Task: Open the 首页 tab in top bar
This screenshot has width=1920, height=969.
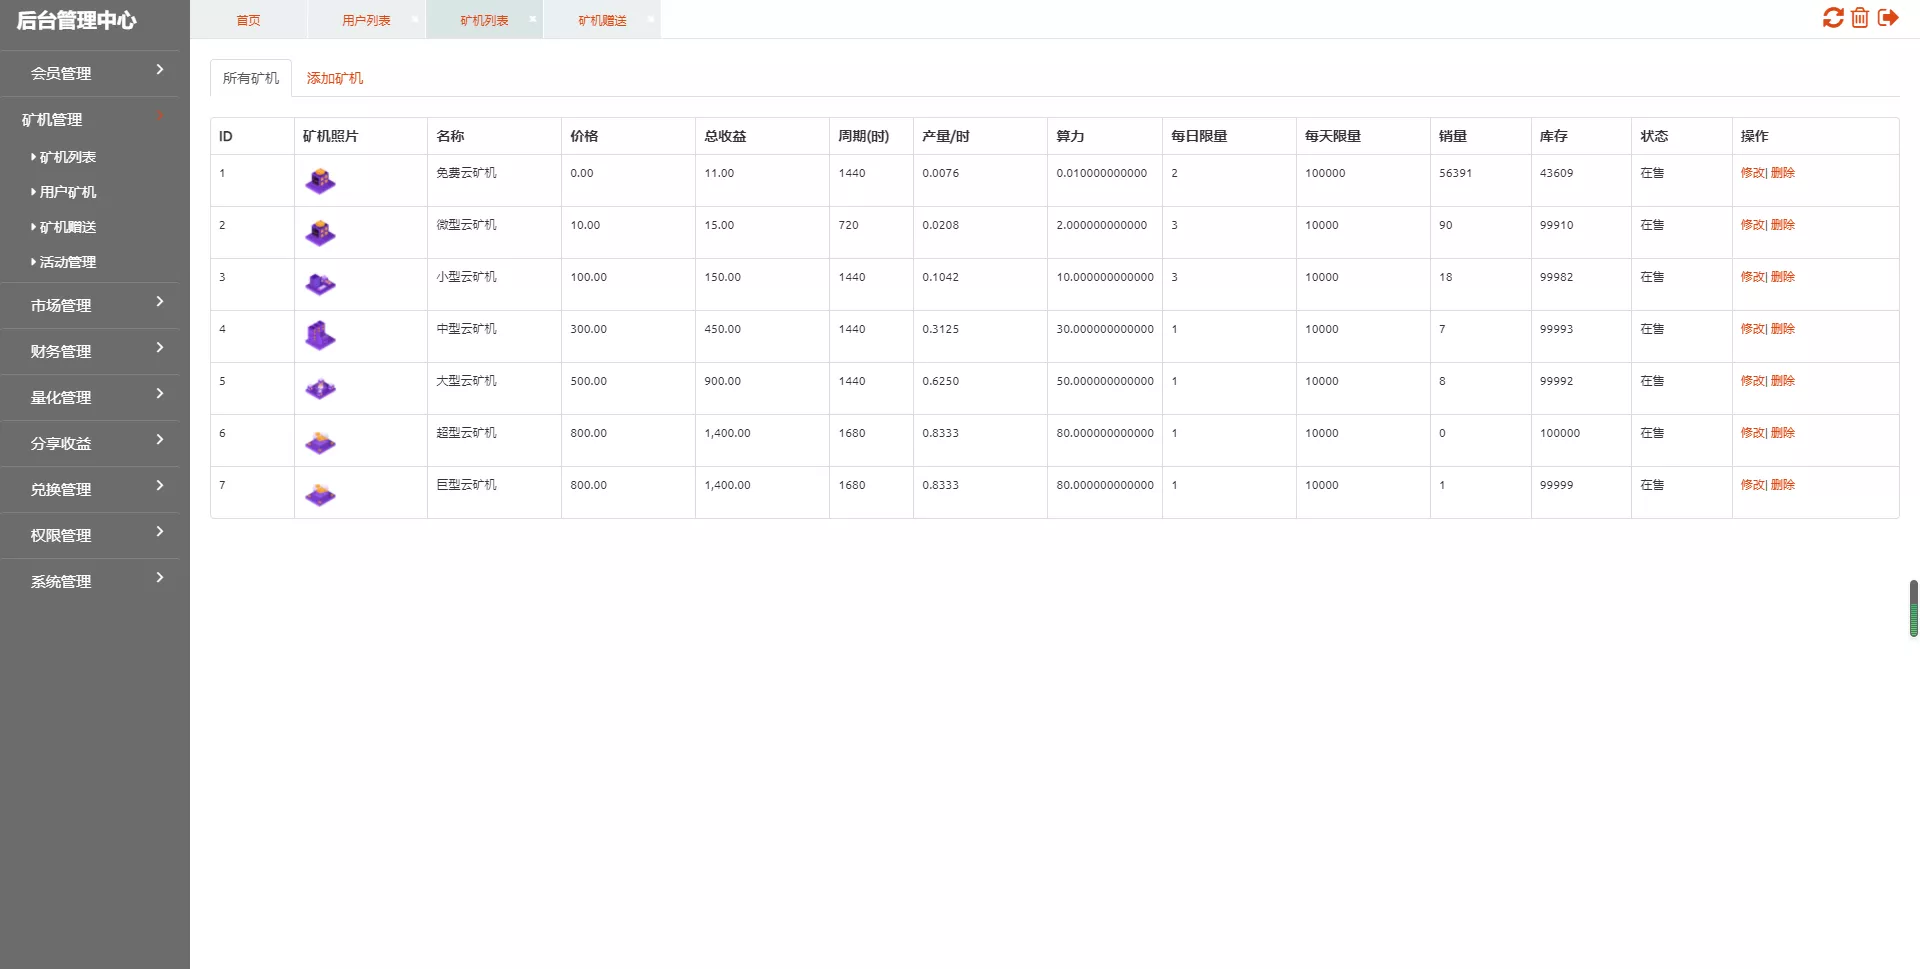Action: (248, 20)
